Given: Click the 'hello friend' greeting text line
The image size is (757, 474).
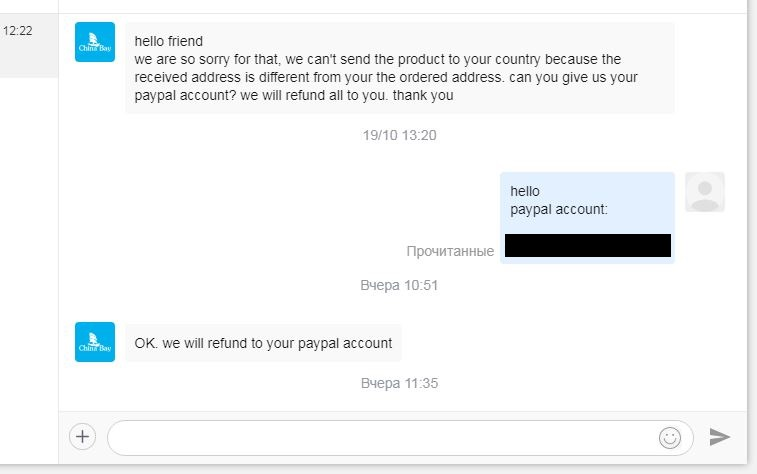Looking at the screenshot, I should [x=168, y=41].
